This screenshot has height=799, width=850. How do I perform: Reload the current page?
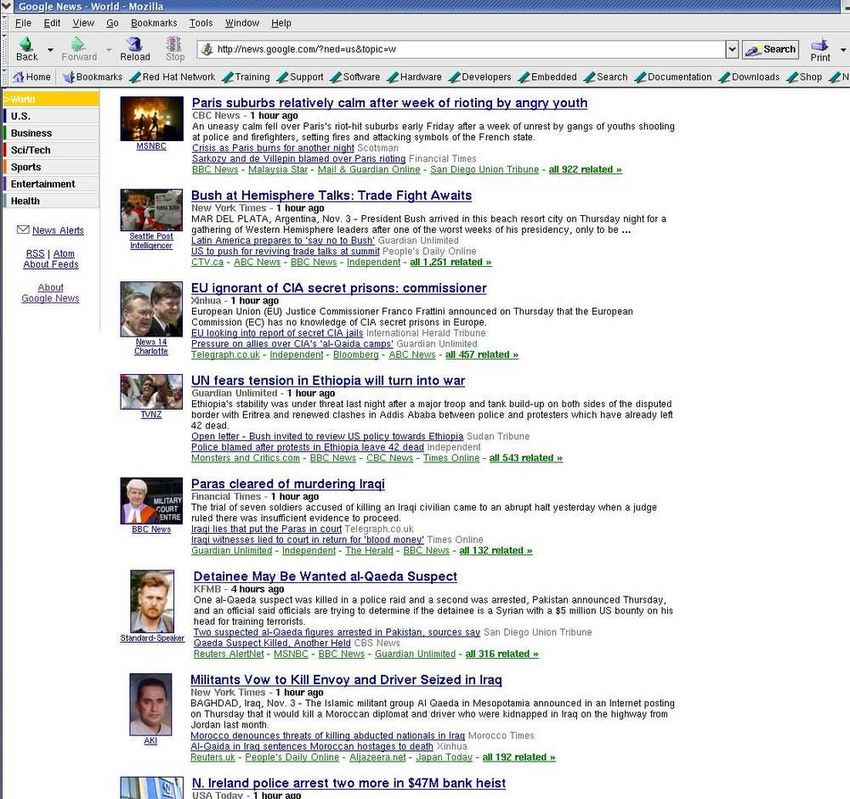coord(135,49)
